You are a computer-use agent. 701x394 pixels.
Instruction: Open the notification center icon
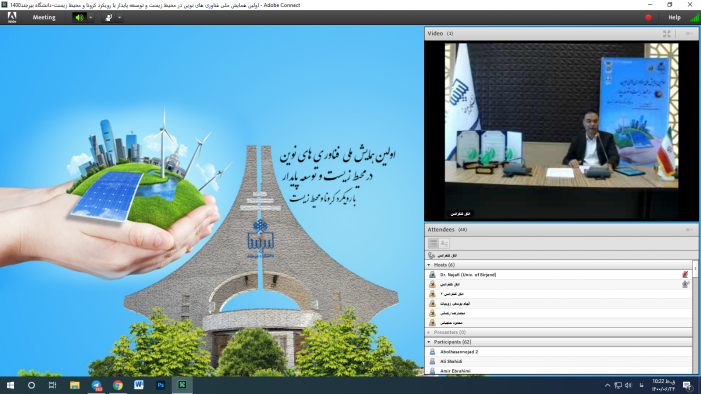point(688,385)
